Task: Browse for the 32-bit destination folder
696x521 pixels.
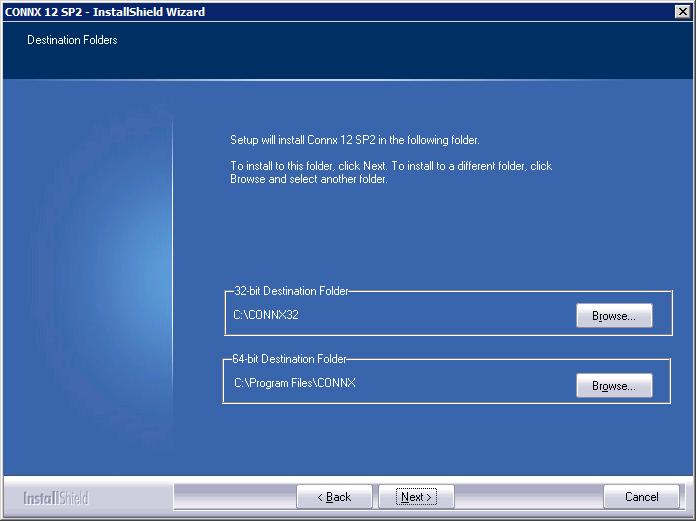Action: 614,316
